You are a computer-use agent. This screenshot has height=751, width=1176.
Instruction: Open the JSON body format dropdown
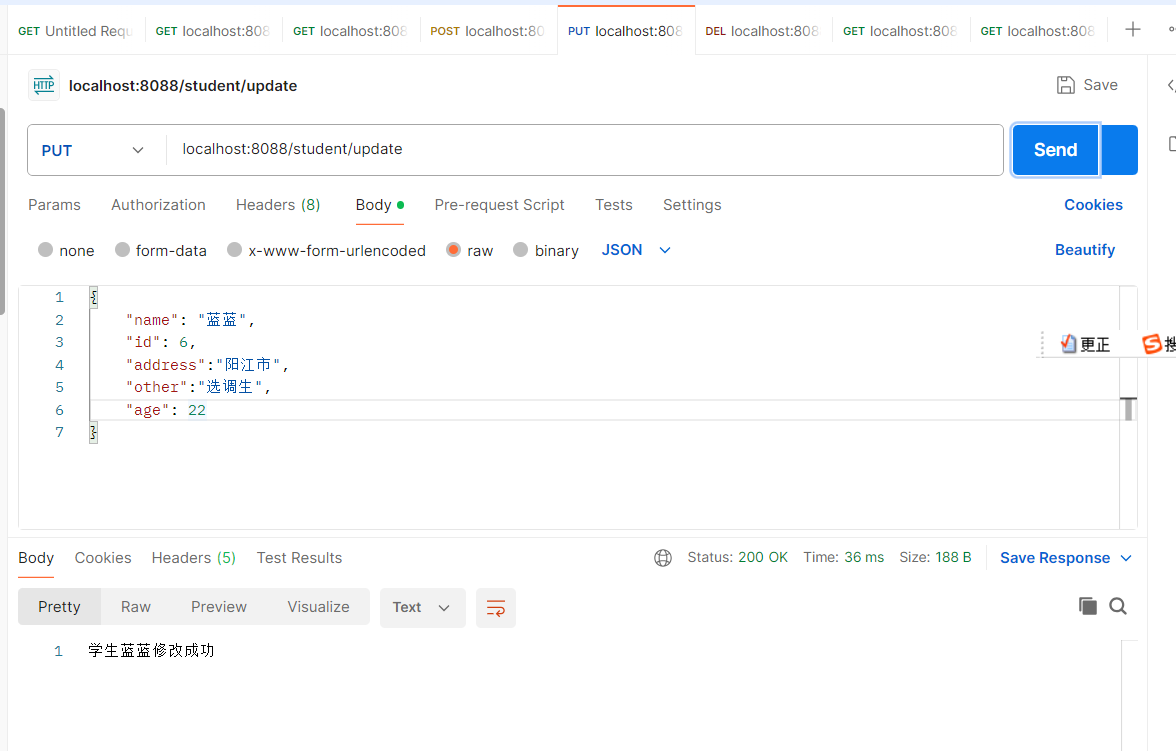(x=636, y=250)
